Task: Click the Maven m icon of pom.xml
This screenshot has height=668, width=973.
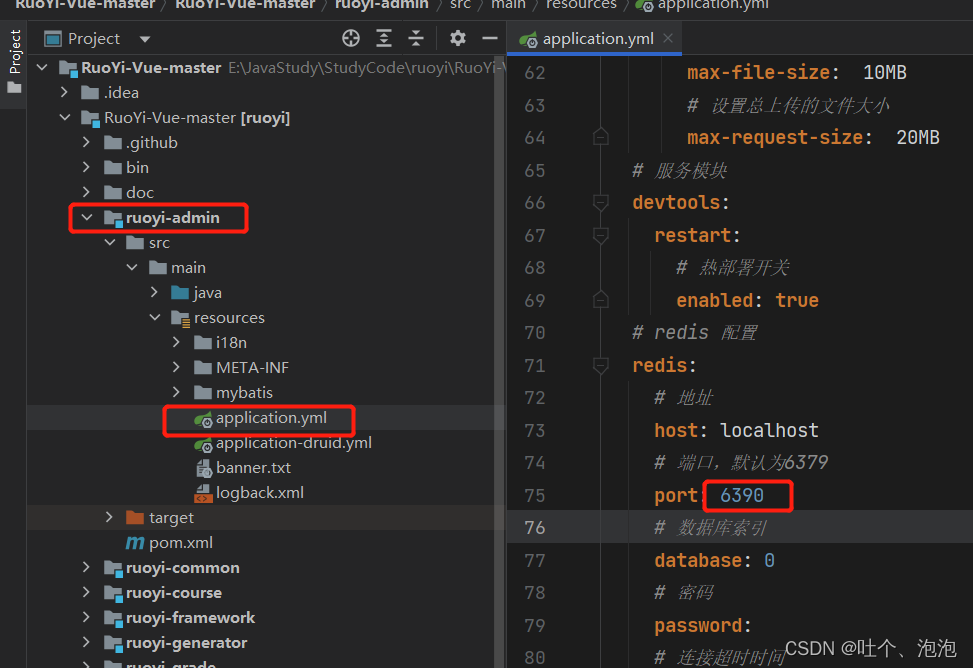Action: (135, 543)
